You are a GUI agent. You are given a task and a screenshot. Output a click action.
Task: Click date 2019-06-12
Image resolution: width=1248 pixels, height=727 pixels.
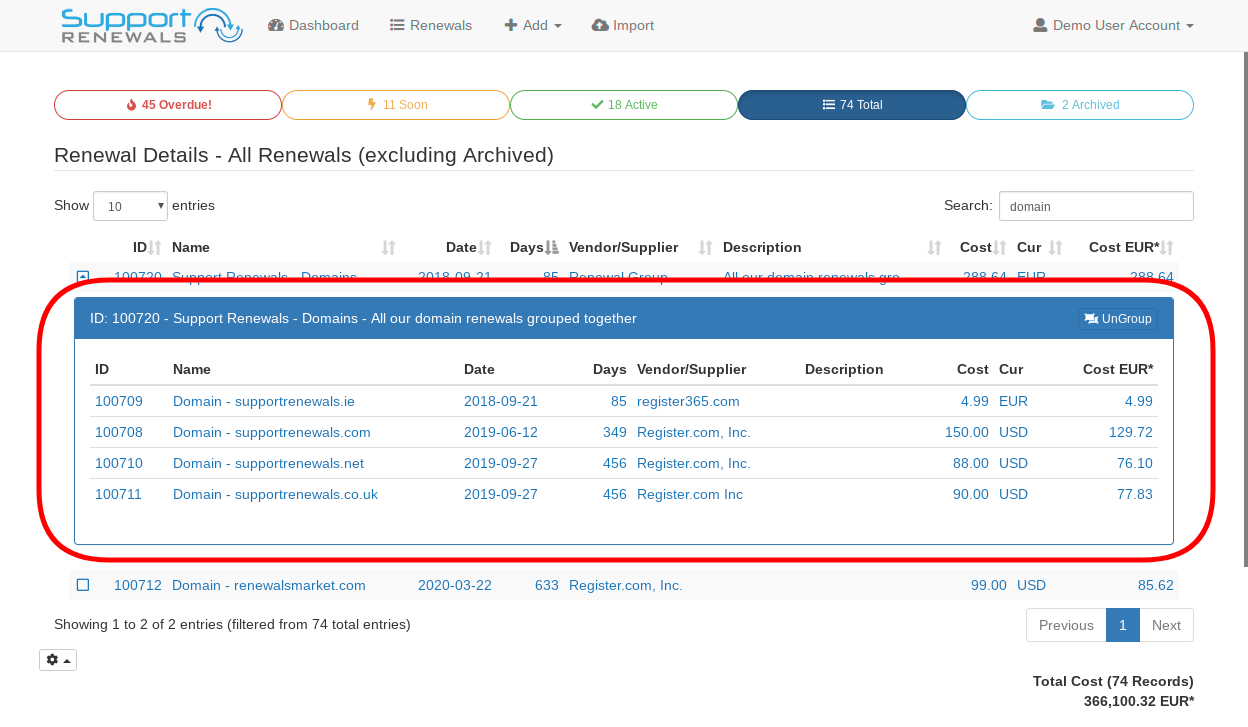point(501,432)
